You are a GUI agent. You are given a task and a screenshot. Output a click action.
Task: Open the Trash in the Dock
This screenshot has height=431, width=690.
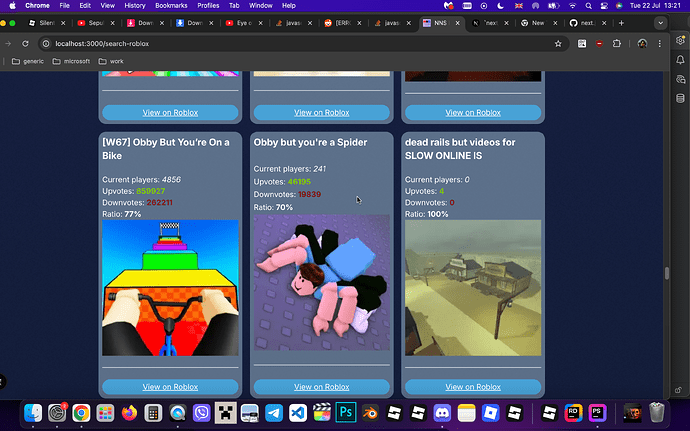pyautogui.click(x=657, y=413)
